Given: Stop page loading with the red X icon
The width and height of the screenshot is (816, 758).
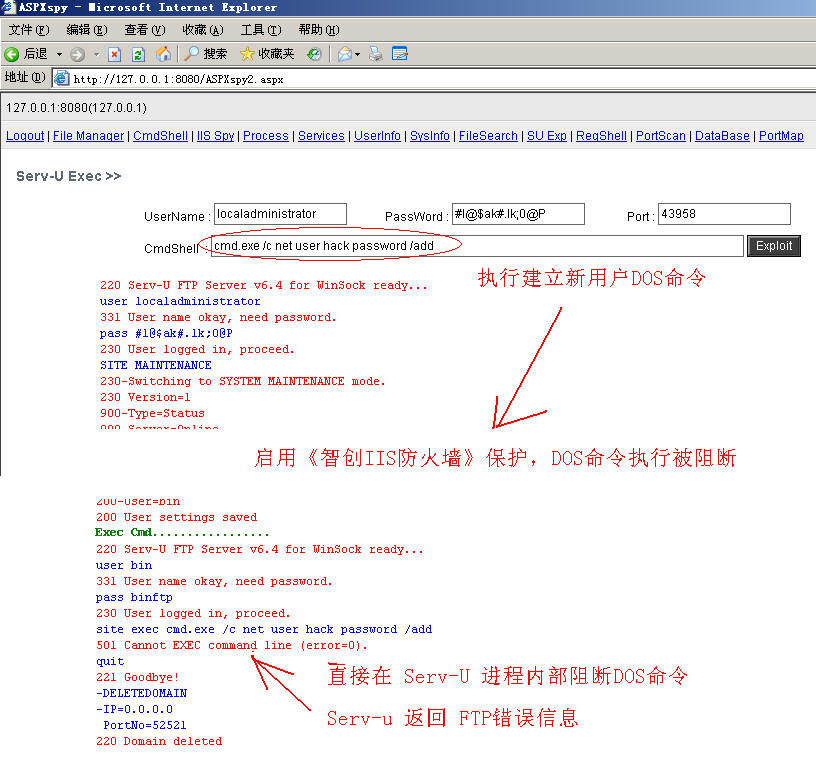Looking at the screenshot, I should tap(114, 54).
